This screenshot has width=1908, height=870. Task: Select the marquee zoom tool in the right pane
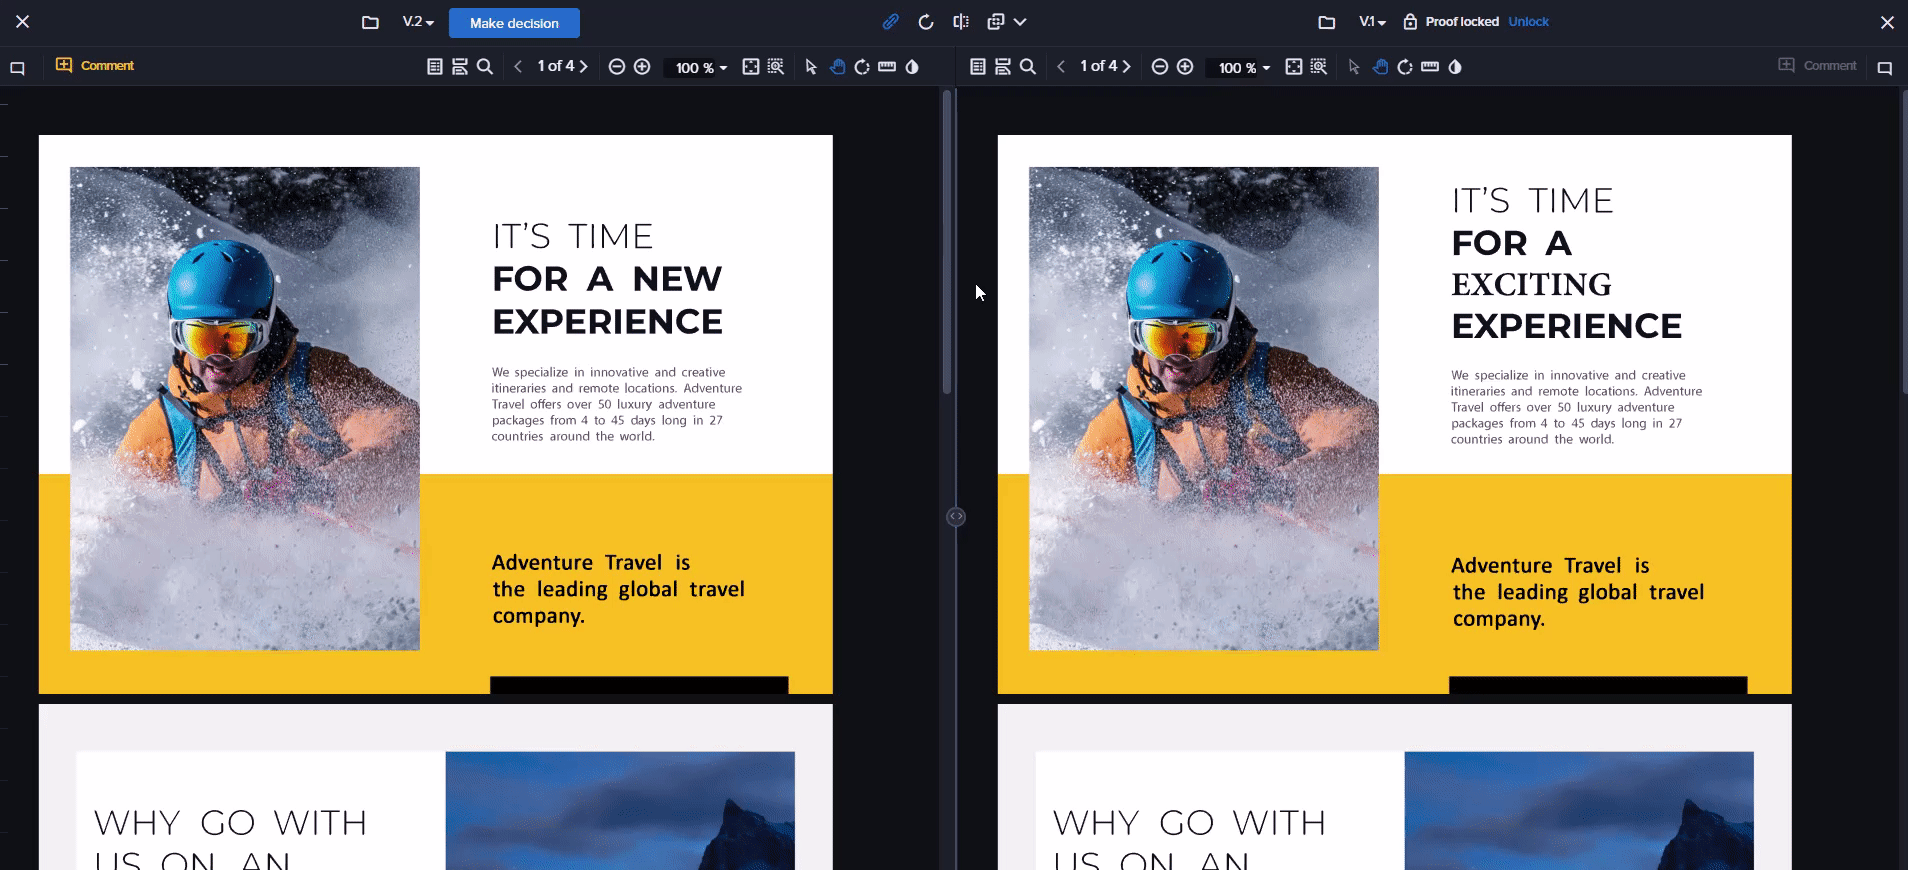tap(1319, 67)
